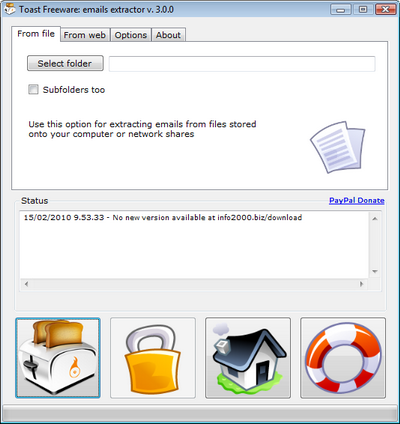Click the bottom progress bar
400x424 pixels.
tap(200, 414)
